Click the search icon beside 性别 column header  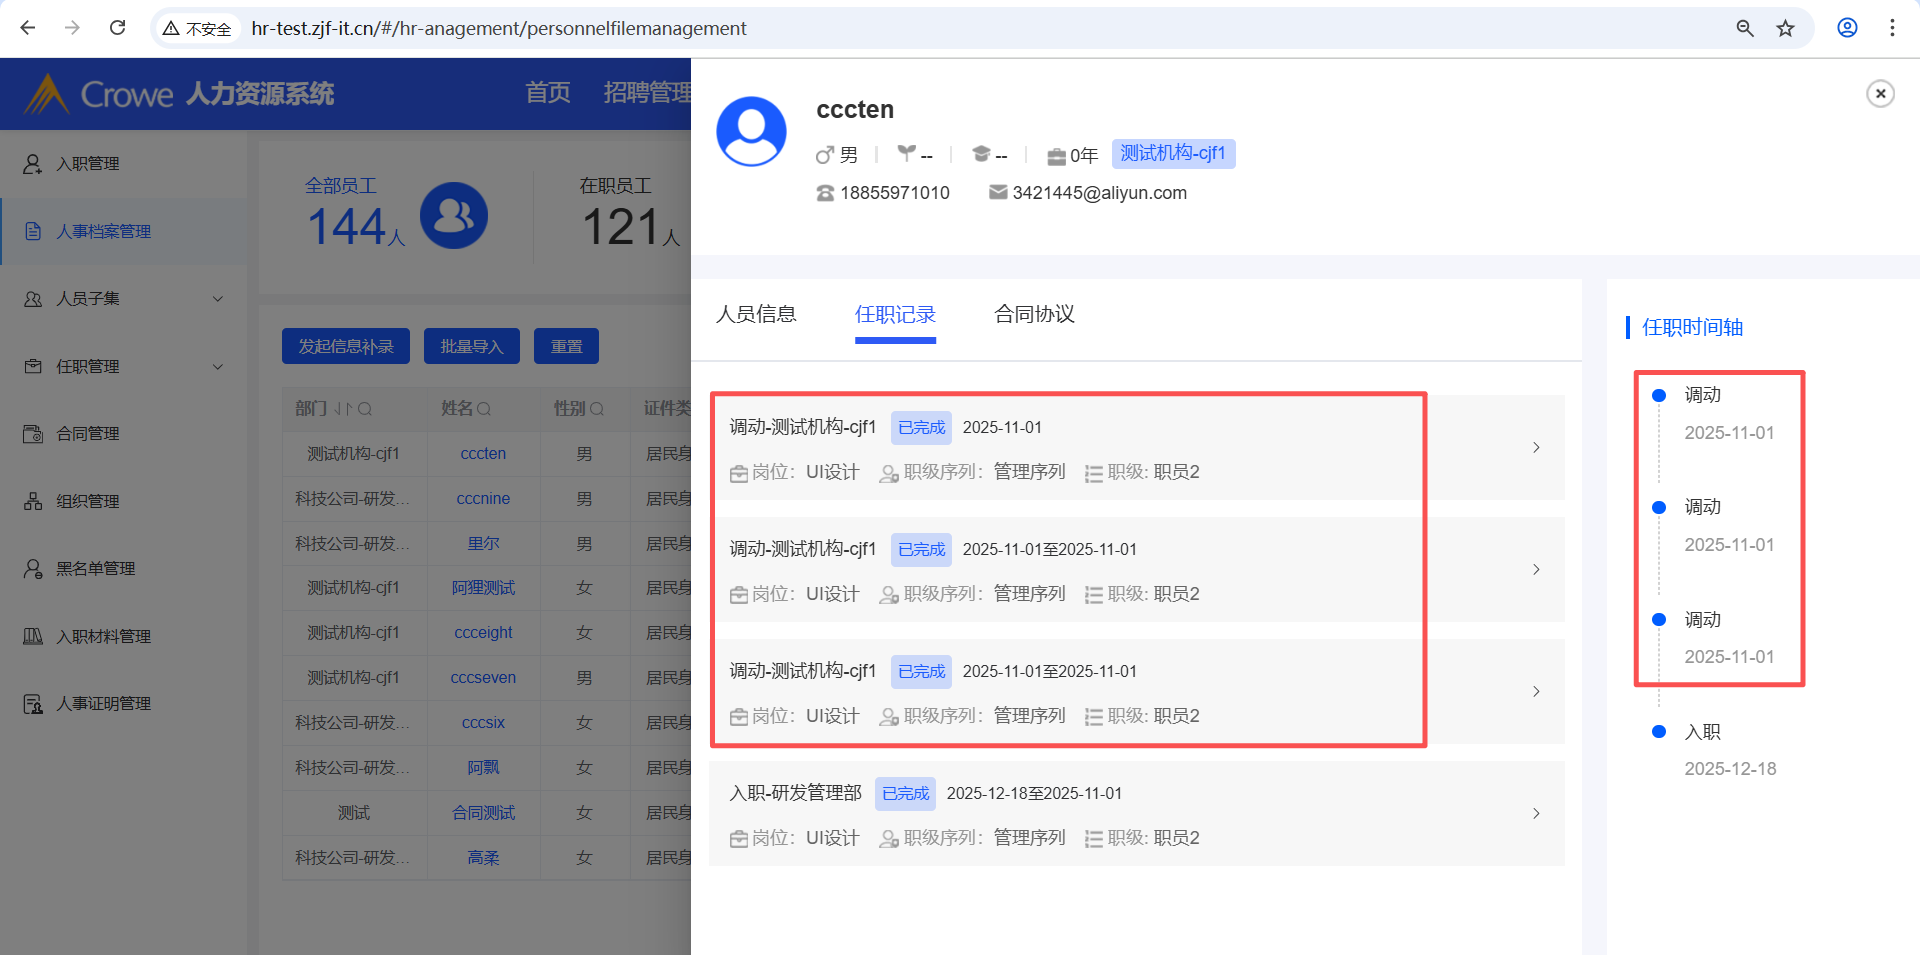point(597,408)
